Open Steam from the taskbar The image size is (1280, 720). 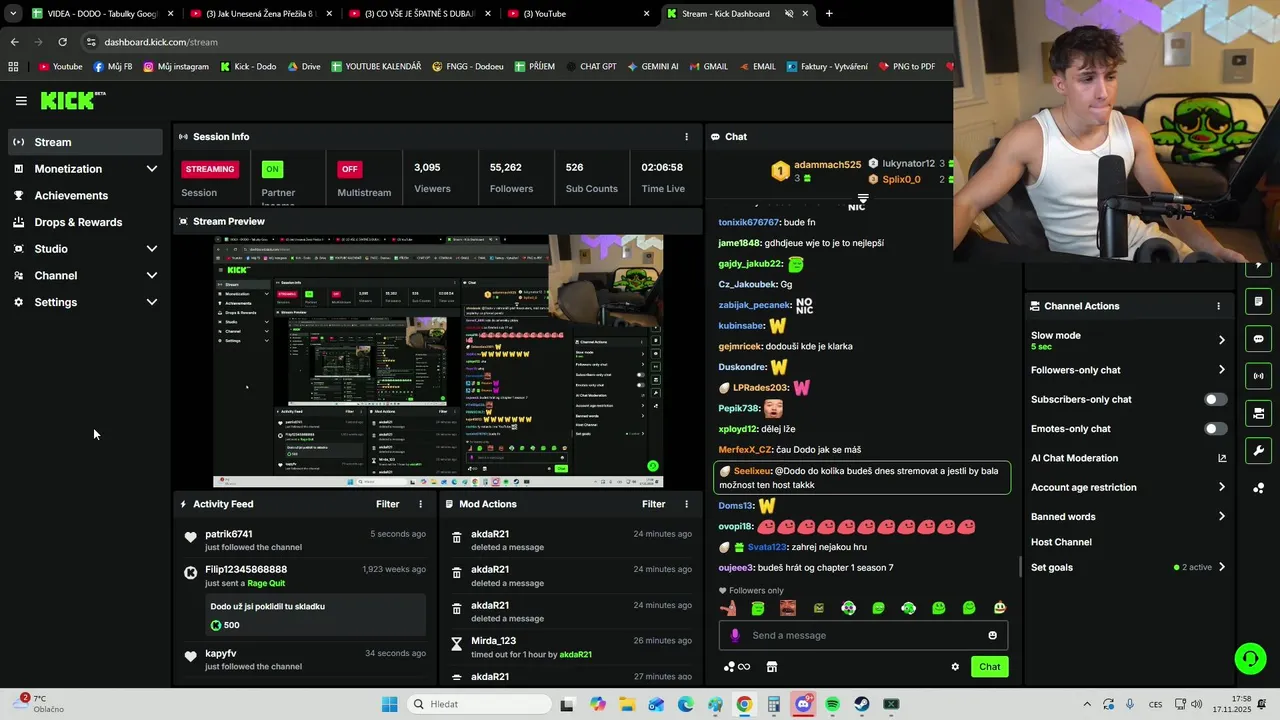coord(861,704)
